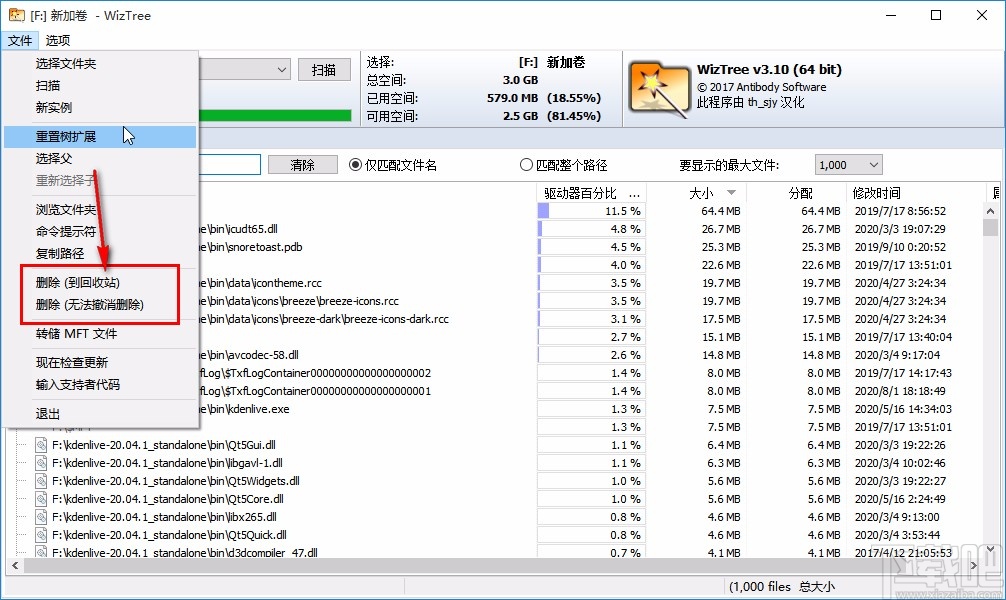Image resolution: width=1006 pixels, height=600 pixels.
Task: Sort by 大小 column header
Action: [696, 193]
